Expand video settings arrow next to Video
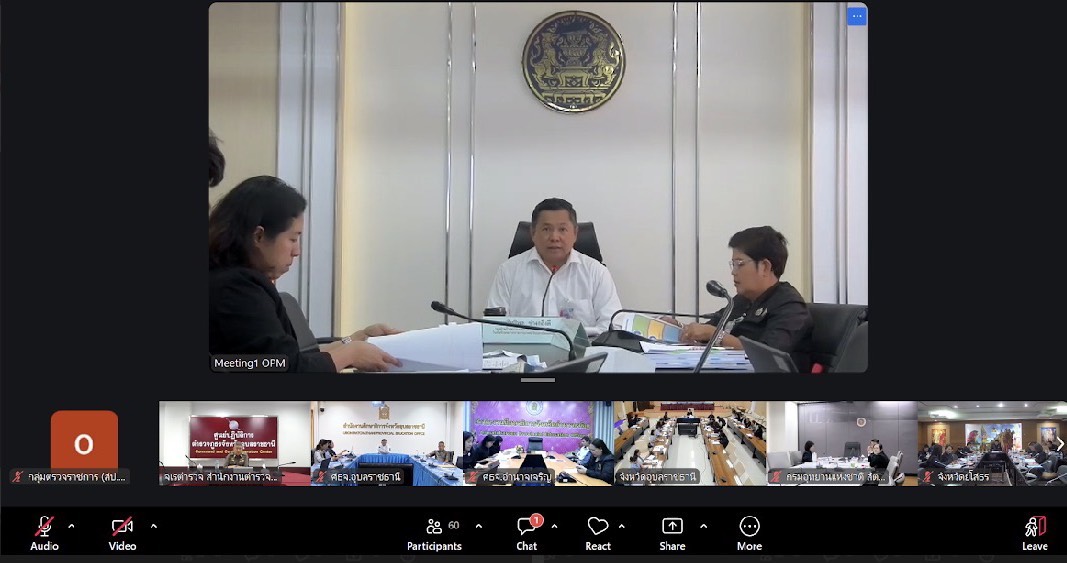This screenshot has height=563, width=1067. [x=153, y=525]
